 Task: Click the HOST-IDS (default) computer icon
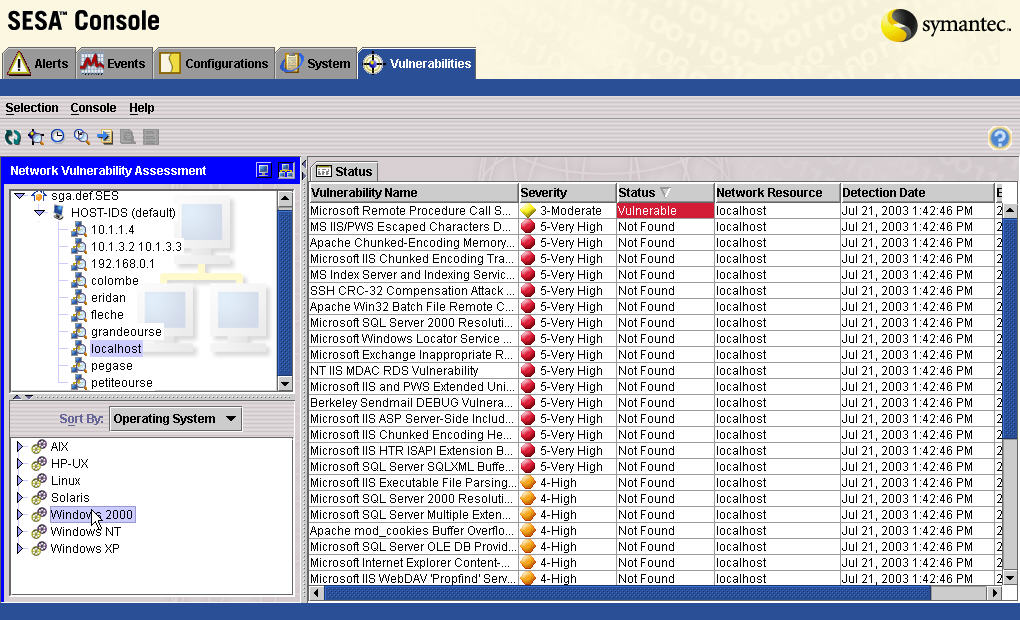(x=59, y=212)
